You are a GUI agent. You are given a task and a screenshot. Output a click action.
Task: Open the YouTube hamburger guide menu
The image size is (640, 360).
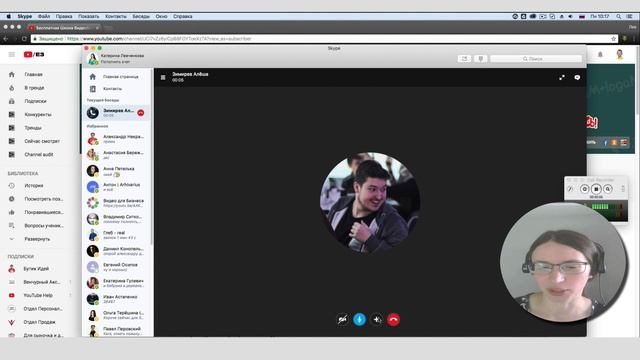pos(12,54)
